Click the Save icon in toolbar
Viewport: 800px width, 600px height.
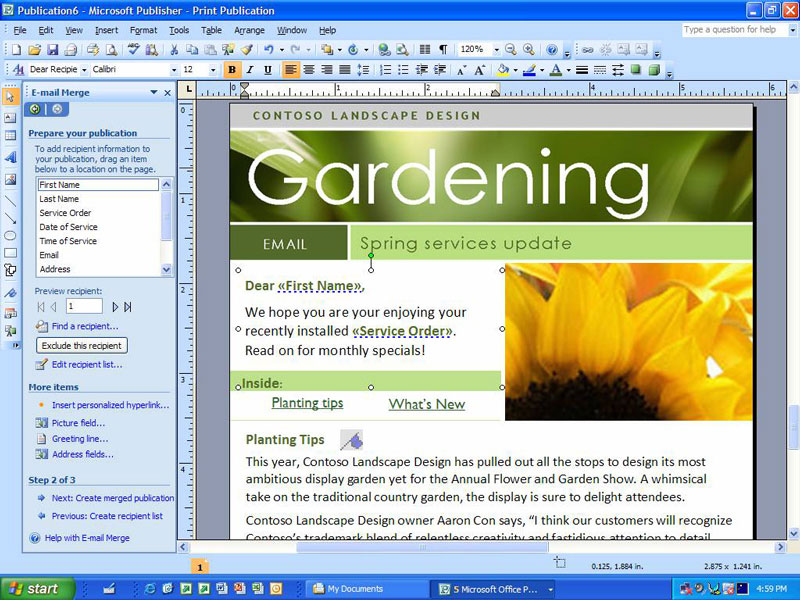coord(51,49)
